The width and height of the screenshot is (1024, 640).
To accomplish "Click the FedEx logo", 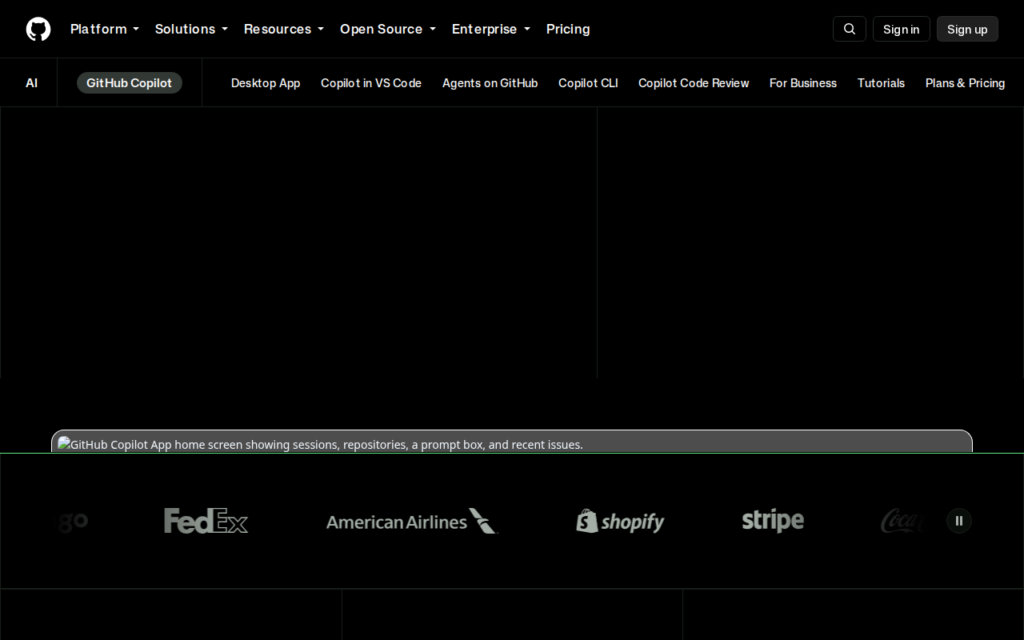I will (x=206, y=520).
